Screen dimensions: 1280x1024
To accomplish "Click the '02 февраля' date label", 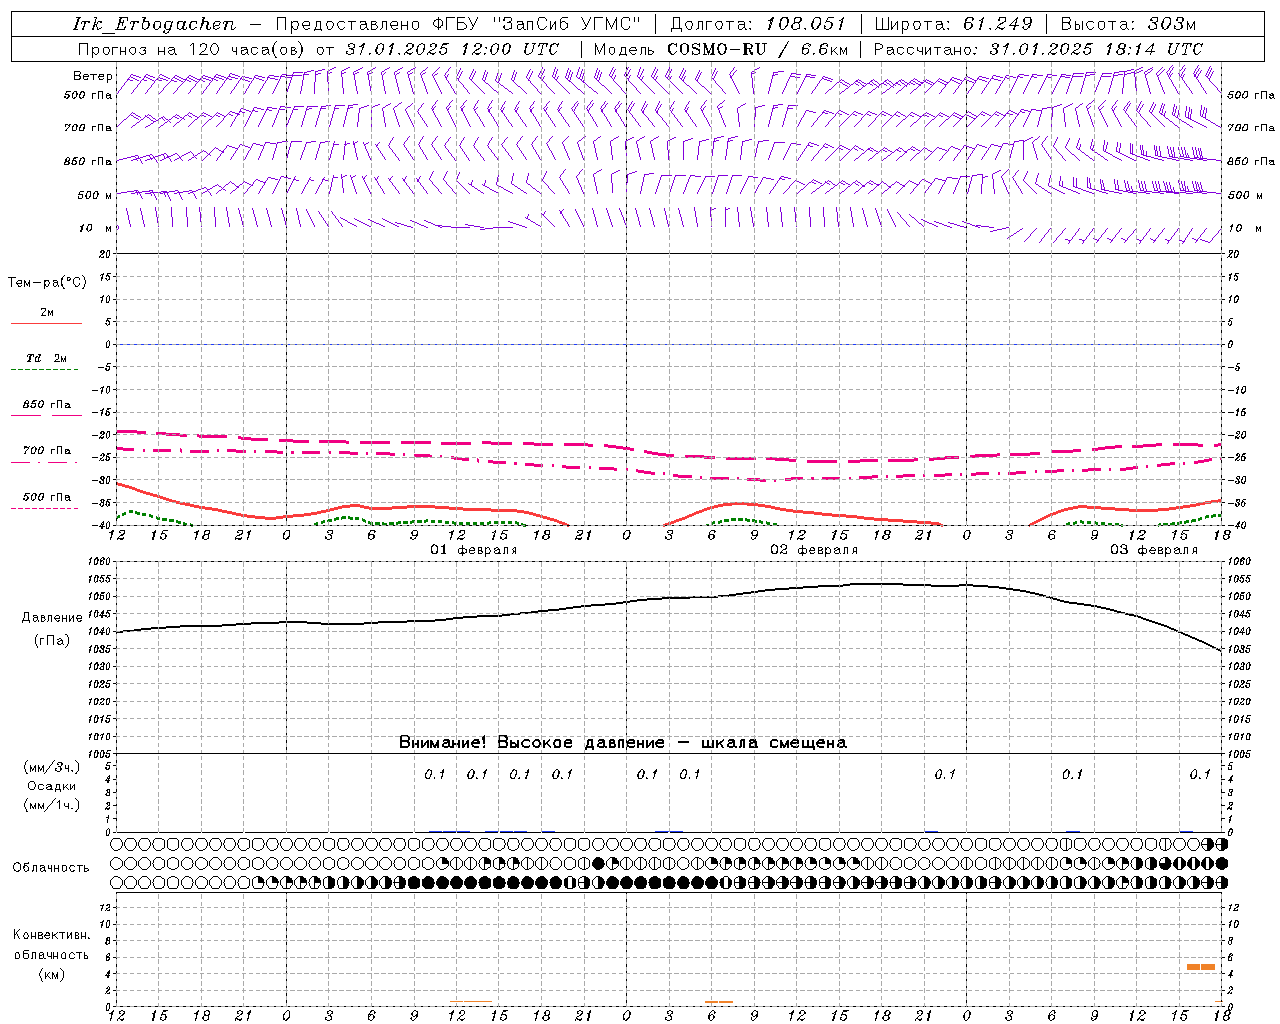I will [814, 550].
